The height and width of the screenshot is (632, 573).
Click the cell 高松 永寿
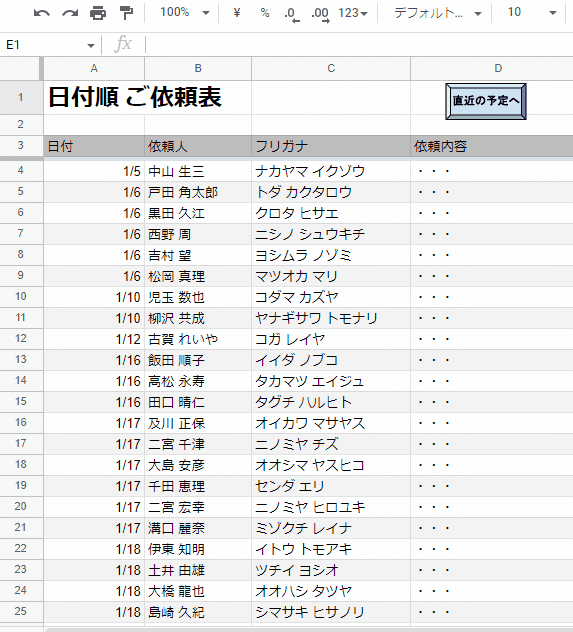pos(198,381)
